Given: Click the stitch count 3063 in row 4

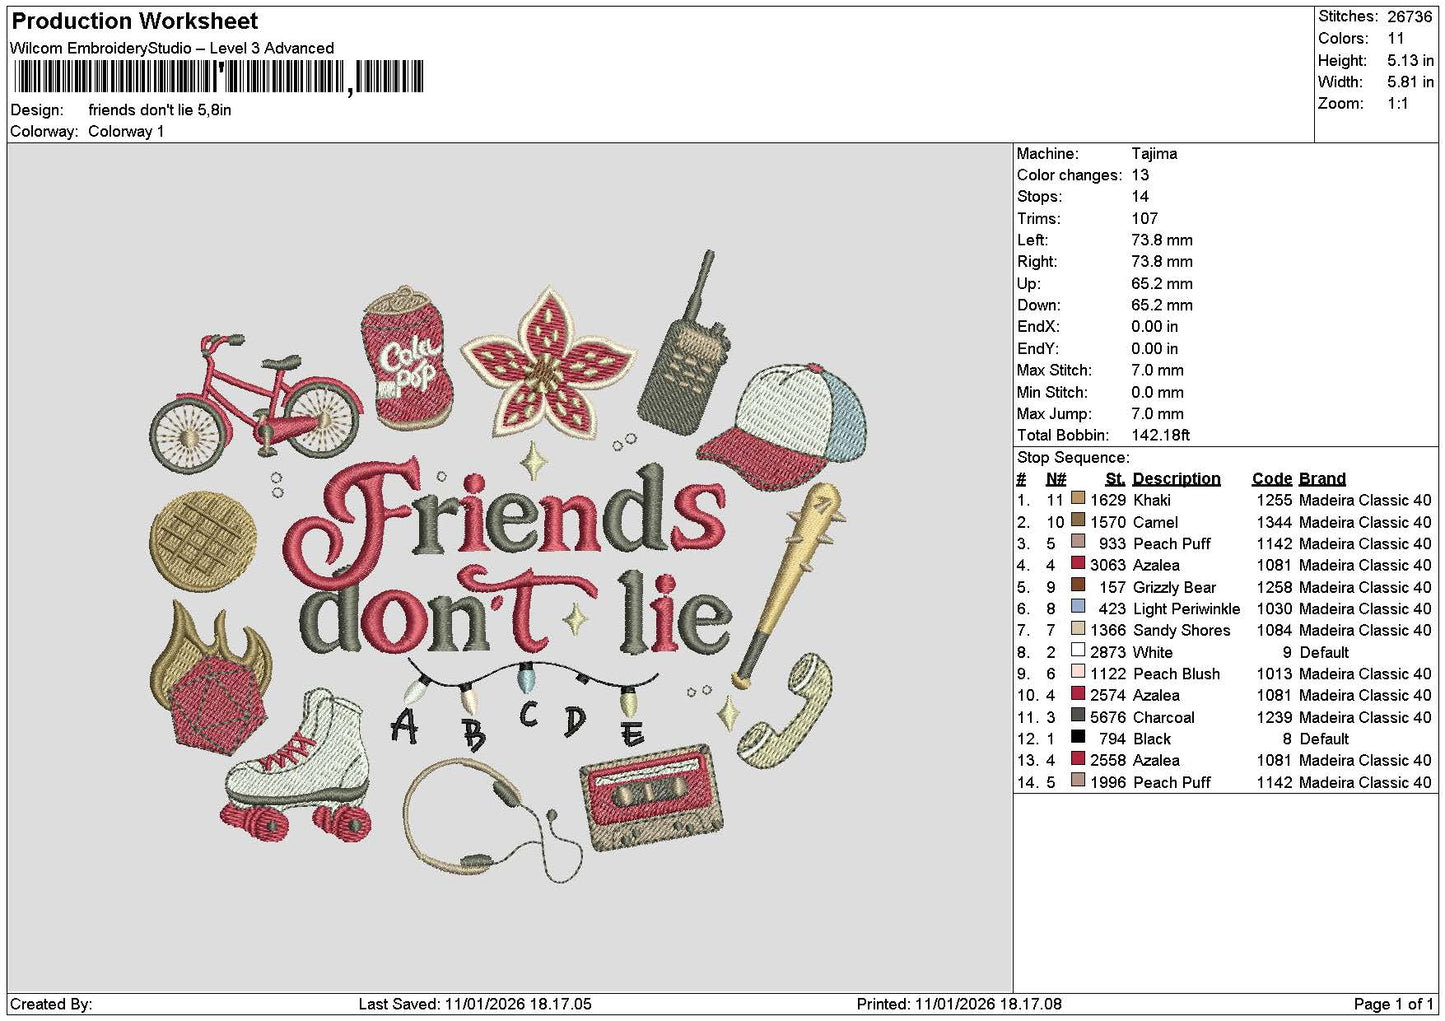Looking at the screenshot, I should pos(1108,565).
